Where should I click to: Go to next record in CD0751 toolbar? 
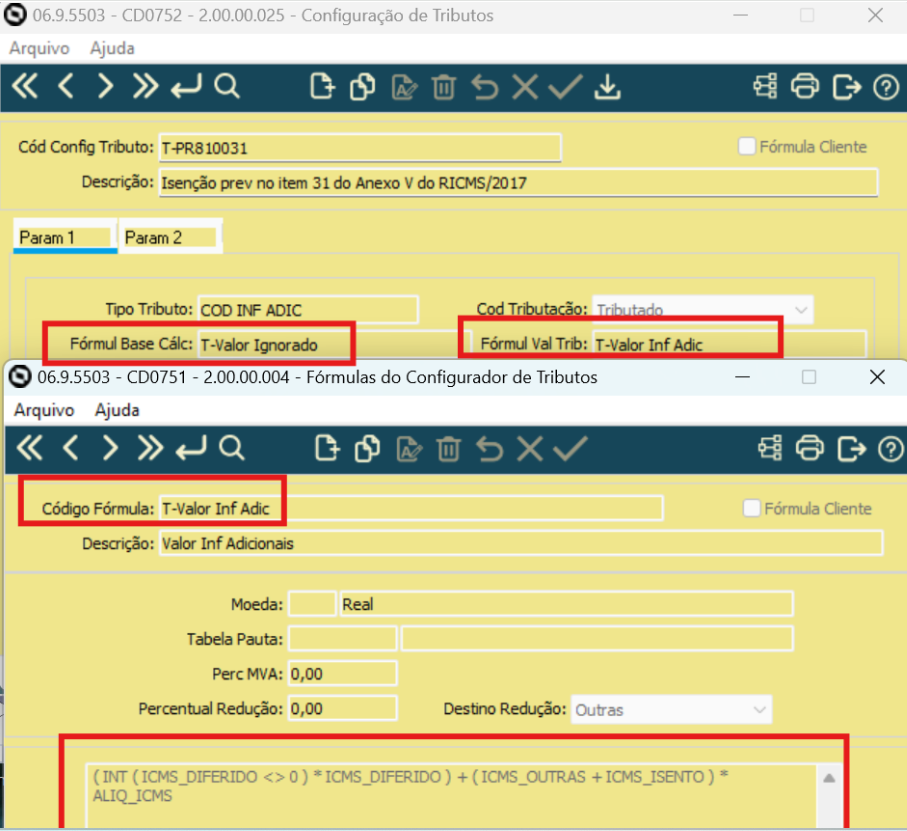click(x=110, y=449)
